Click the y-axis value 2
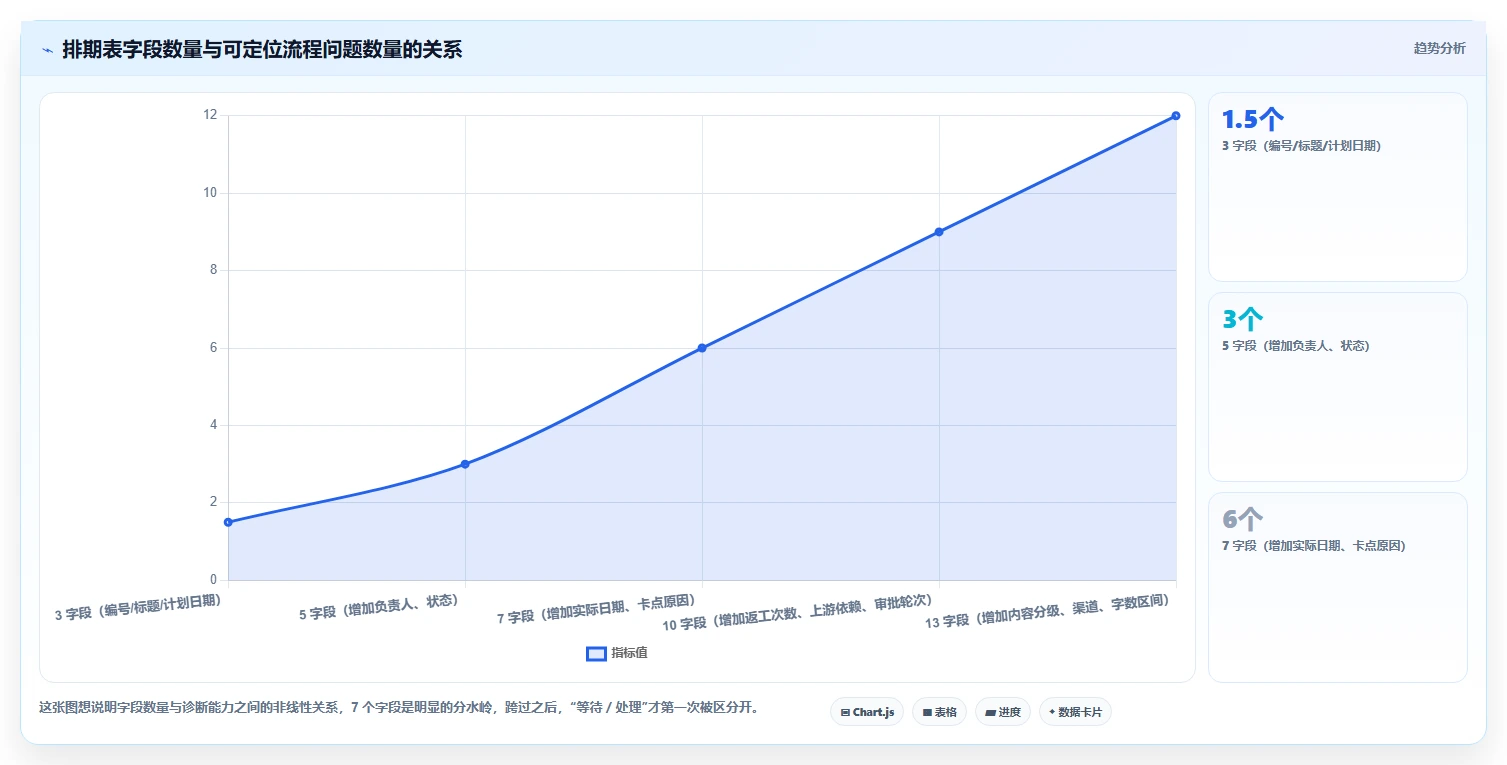Screen dimensions: 1507x765 [x=213, y=502]
